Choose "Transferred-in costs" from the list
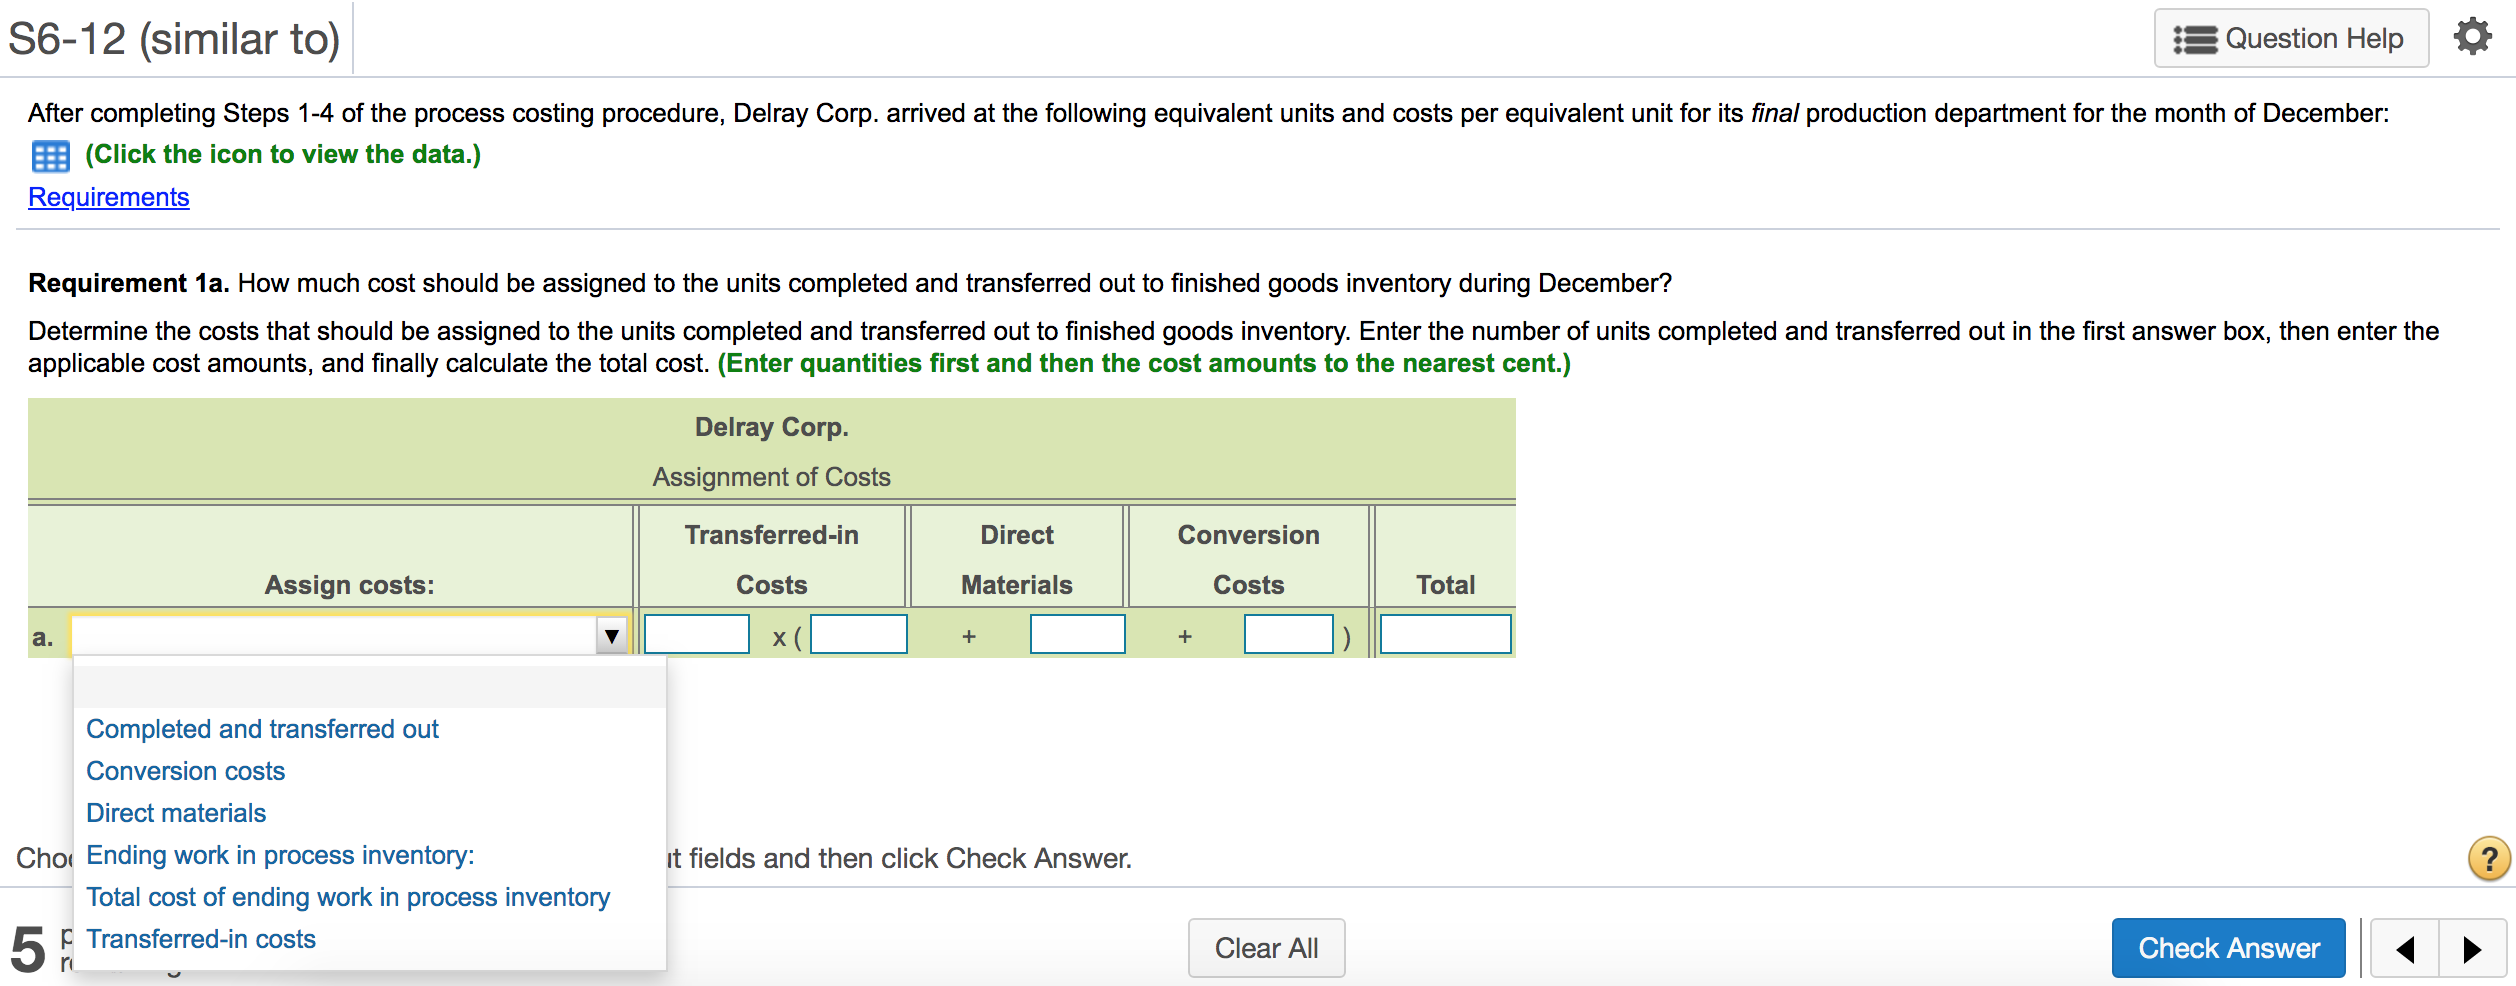 coord(201,939)
